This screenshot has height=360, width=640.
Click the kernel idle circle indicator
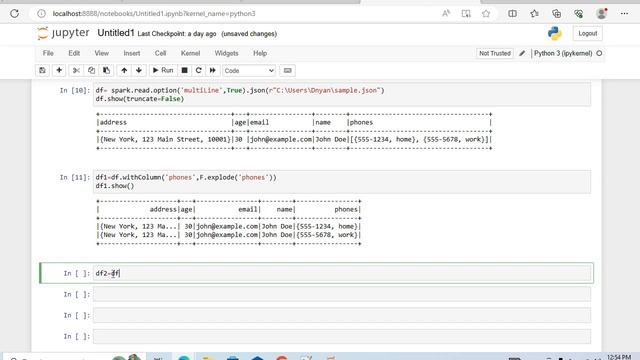click(x=599, y=53)
